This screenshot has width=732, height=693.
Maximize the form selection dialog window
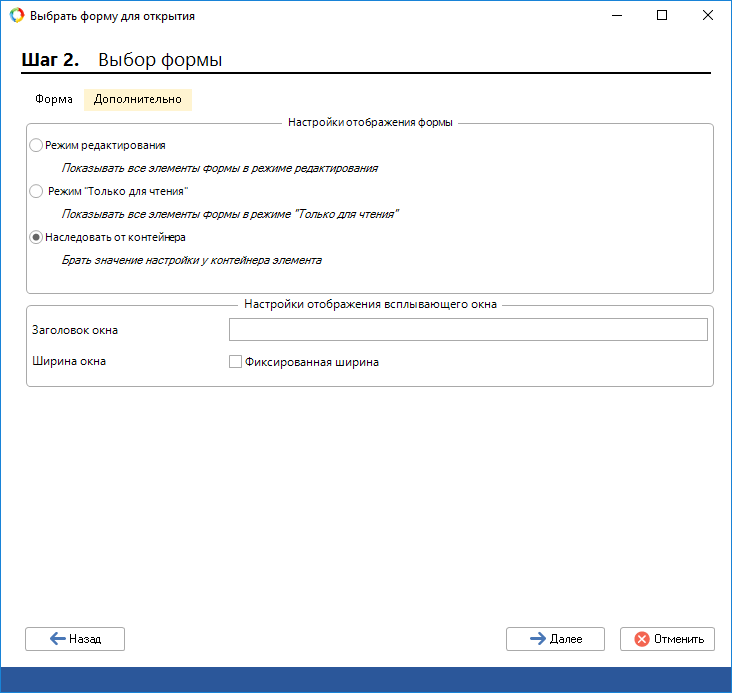click(662, 16)
